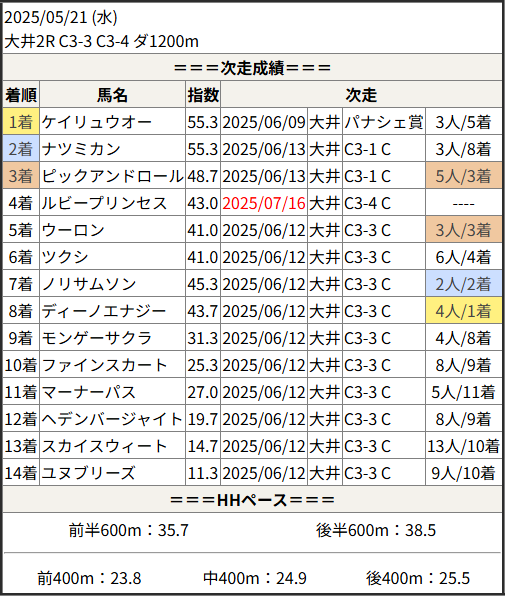Click the 着順 column header

21,95
